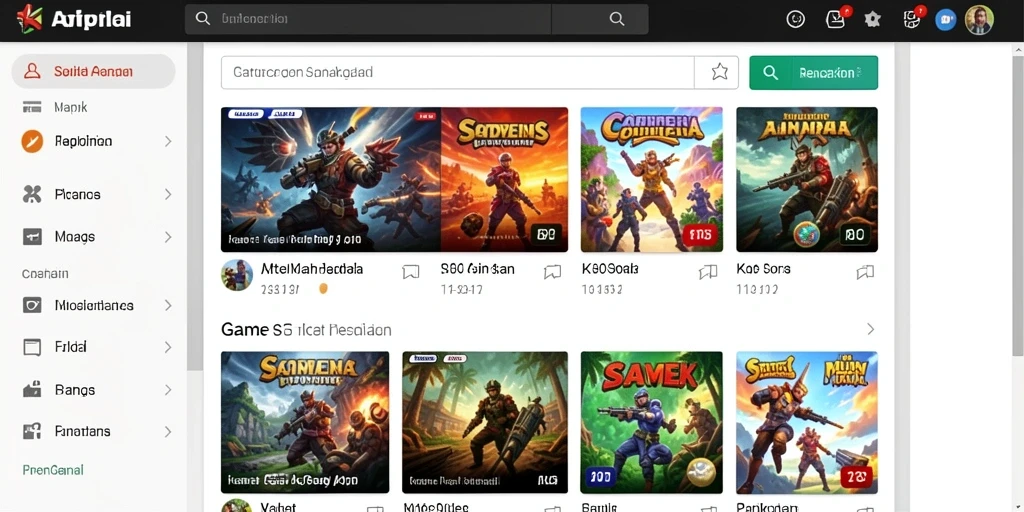Viewport: 1024px width, 512px height.
Task: Open the inbox icon with red badge
Action: point(837,18)
